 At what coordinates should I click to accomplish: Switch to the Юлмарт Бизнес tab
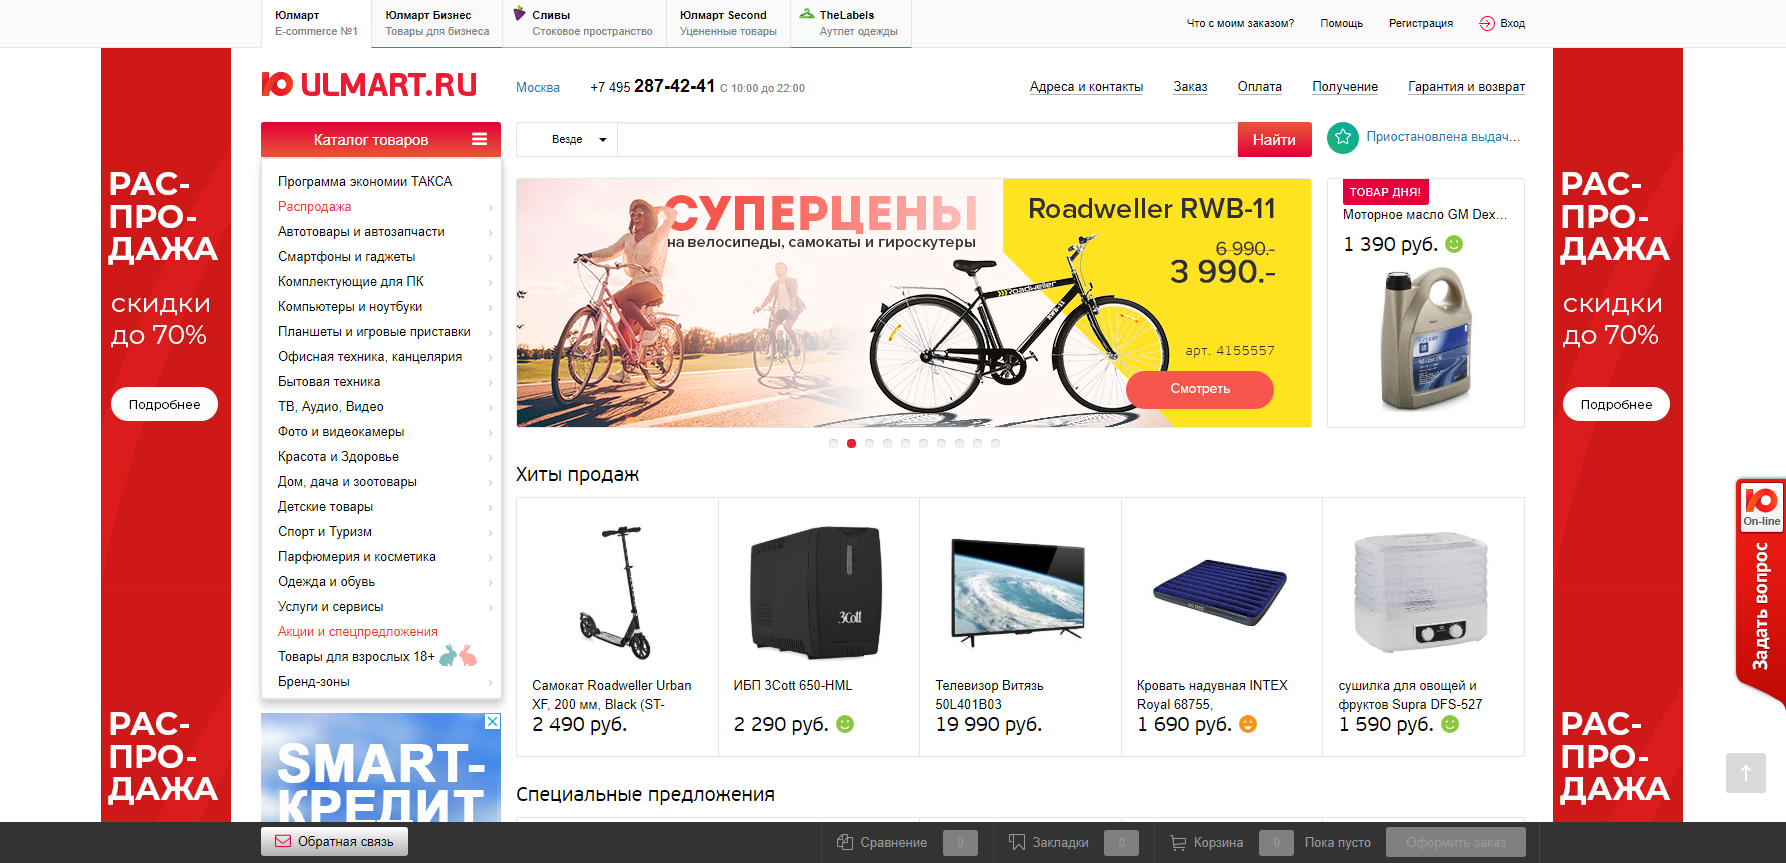coord(437,23)
